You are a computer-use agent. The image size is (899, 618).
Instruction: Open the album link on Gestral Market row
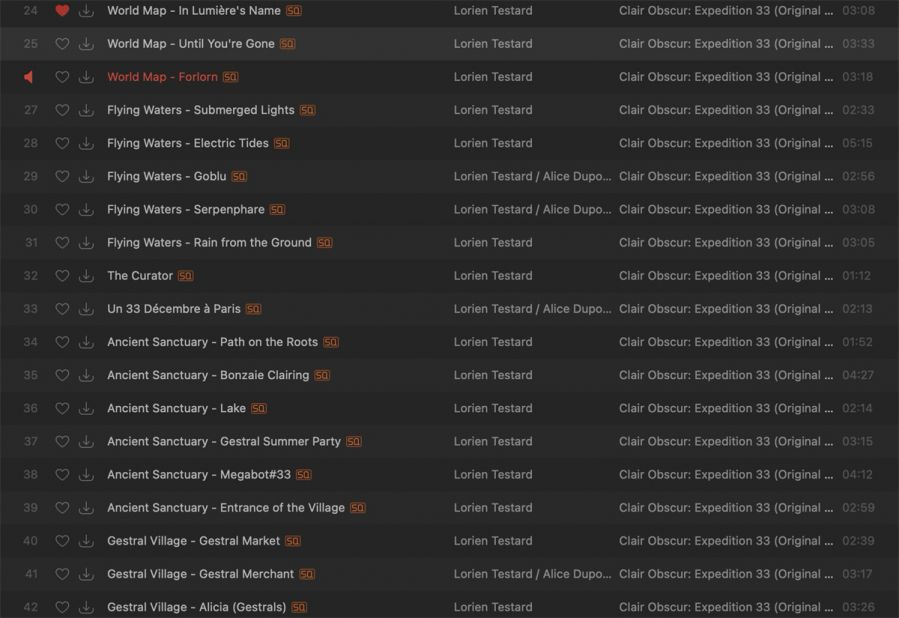726,541
